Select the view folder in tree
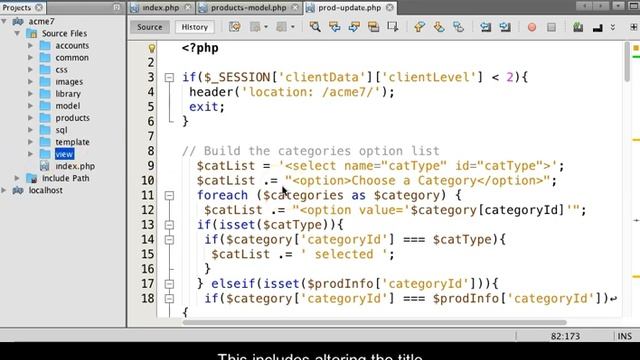Screen dimensions: 640x360 pos(64,154)
